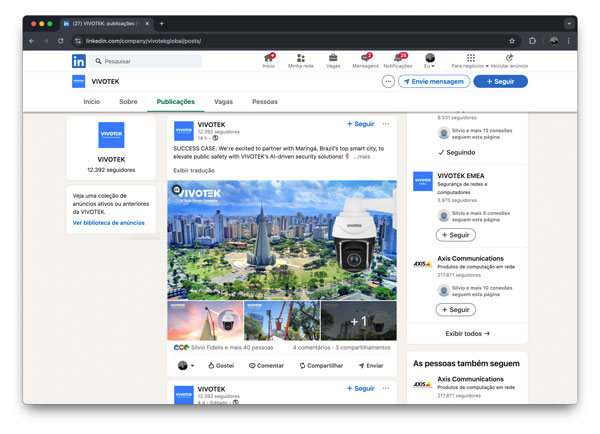The width and height of the screenshot is (600, 434).
Task: Bookmark the page with the star icon
Action: pos(512,41)
